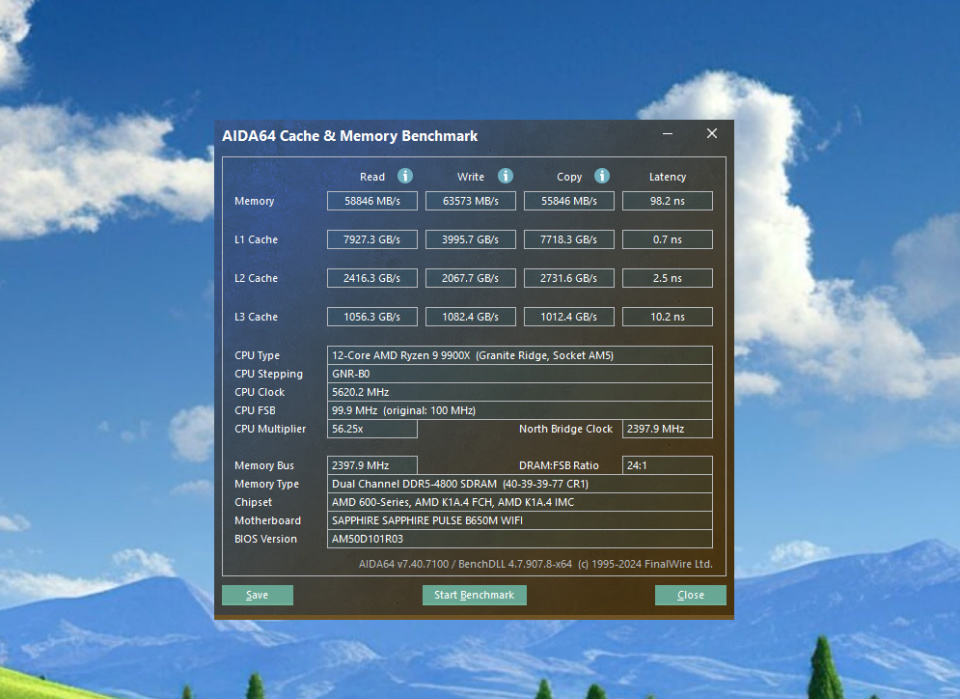Select L1 Cache write value 3995.7 GB/s
This screenshot has width=960, height=699.
471,239
